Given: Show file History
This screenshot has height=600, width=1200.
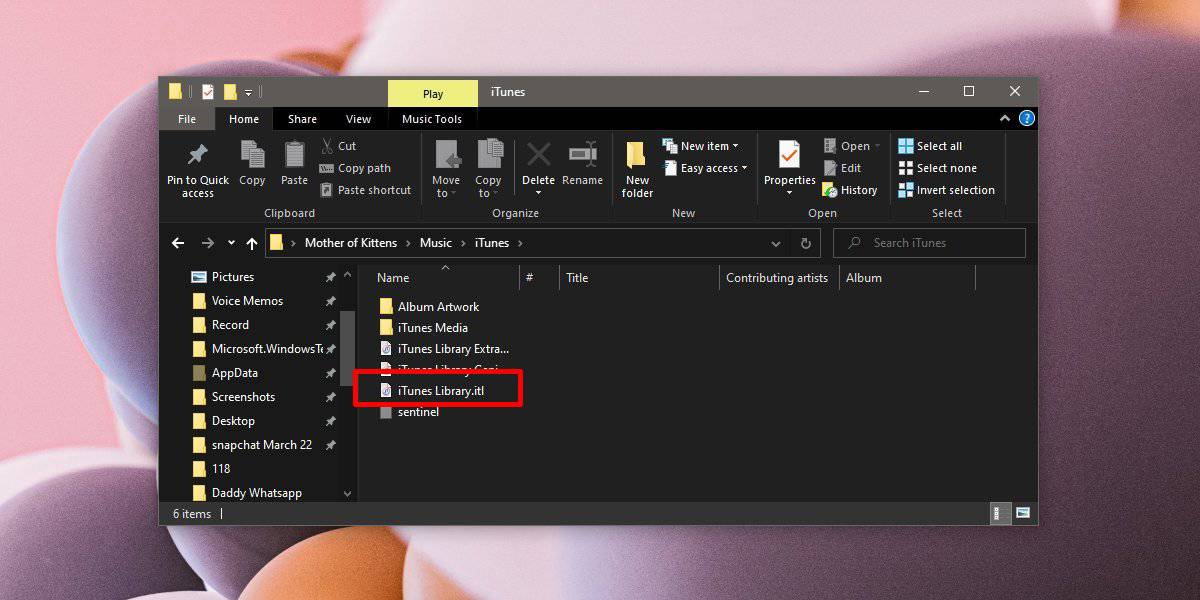Looking at the screenshot, I should [850, 190].
